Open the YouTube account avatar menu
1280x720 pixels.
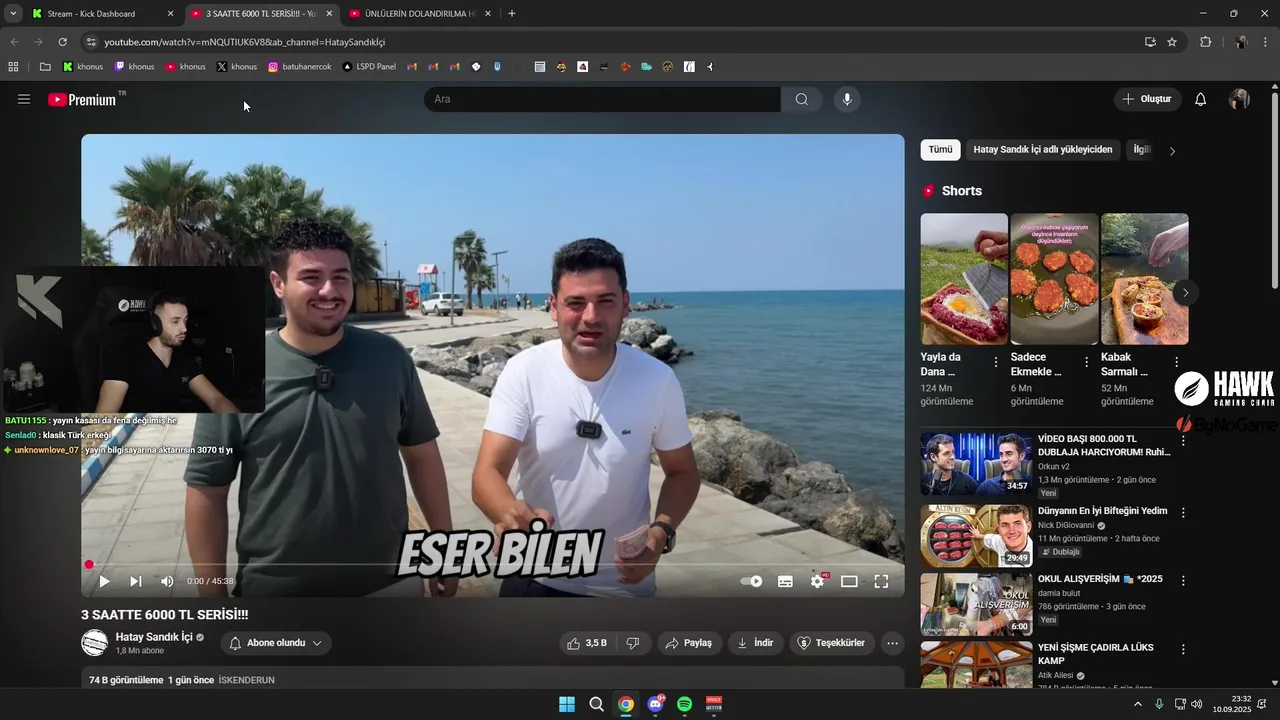click(1239, 99)
